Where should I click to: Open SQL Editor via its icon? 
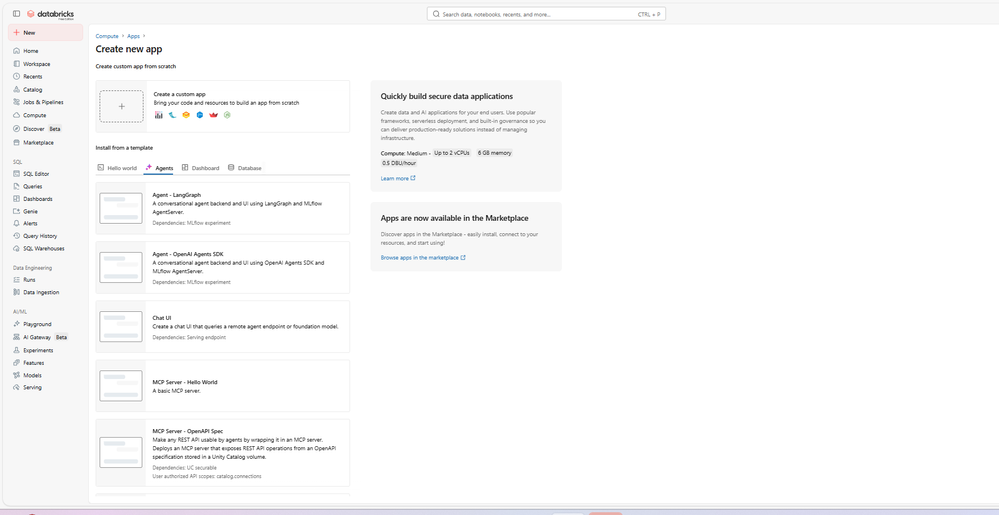point(17,173)
